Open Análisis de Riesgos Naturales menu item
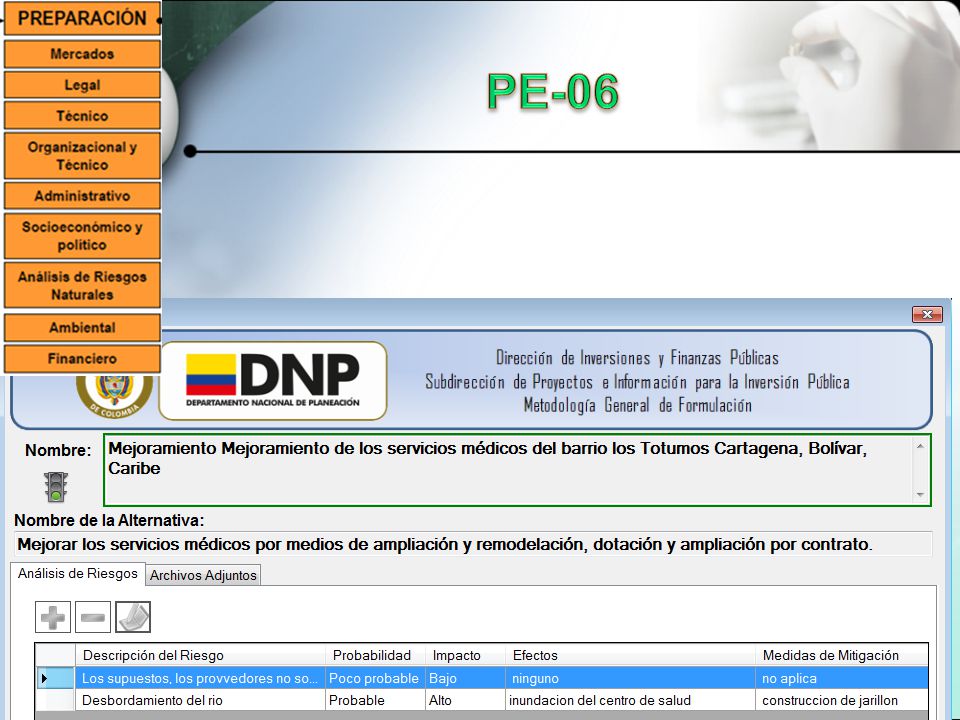The image size is (960, 720). [82, 285]
